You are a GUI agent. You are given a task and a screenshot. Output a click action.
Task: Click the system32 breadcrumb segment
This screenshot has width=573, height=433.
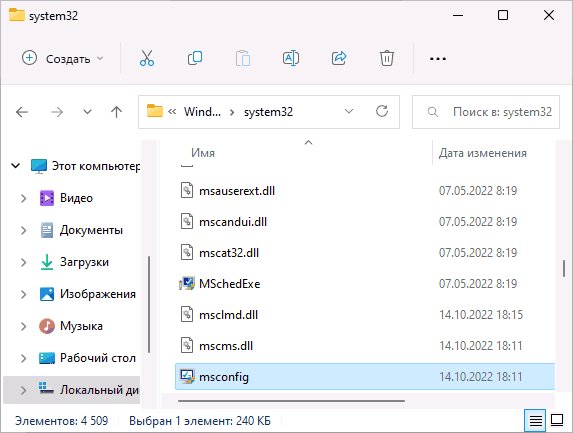(x=268, y=112)
